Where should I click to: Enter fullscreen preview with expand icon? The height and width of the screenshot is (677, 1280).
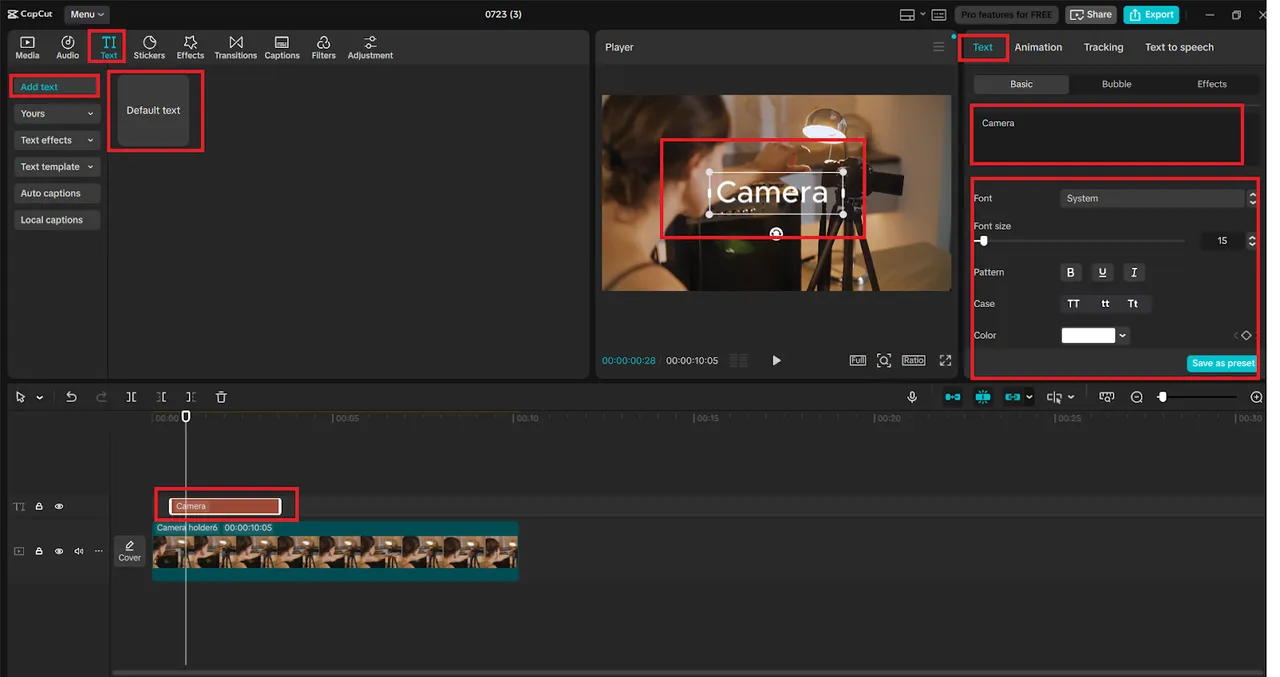click(x=945, y=360)
